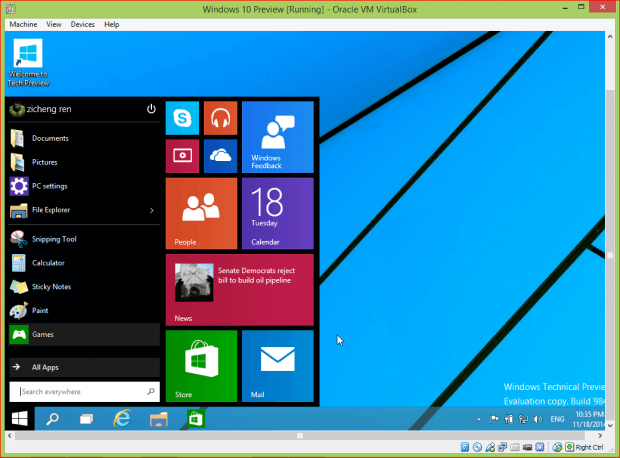The image size is (620, 458).
Task: Click vertical scrollbar down arrow
Action: point(610,426)
